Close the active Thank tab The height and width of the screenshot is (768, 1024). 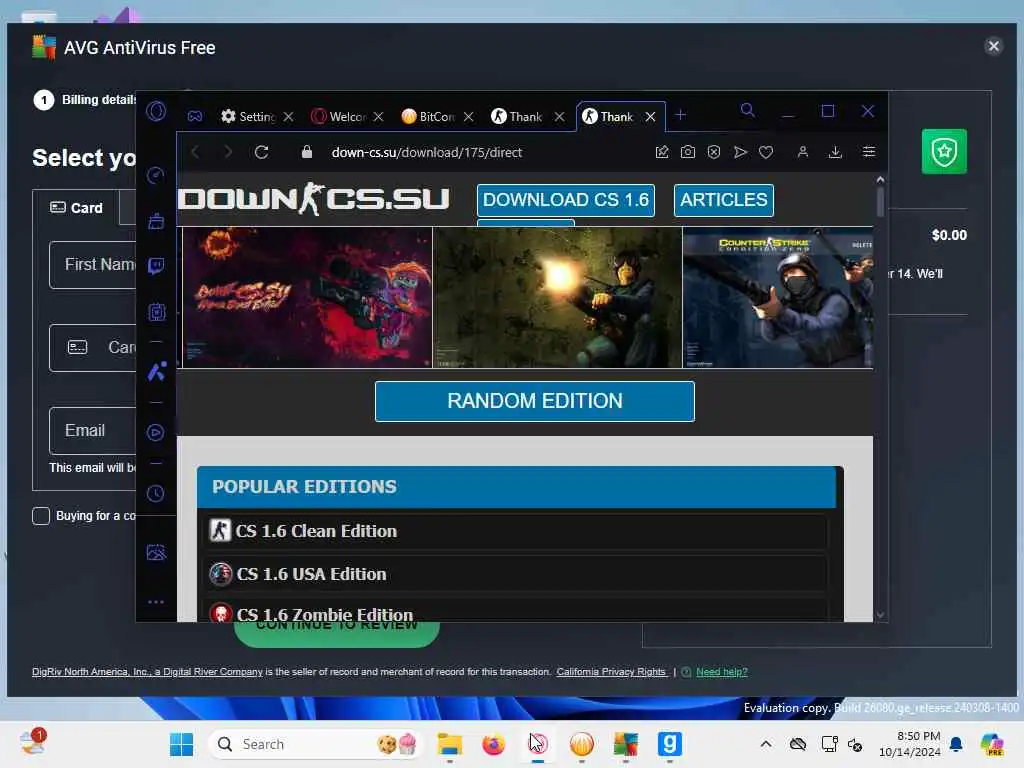[x=650, y=116]
